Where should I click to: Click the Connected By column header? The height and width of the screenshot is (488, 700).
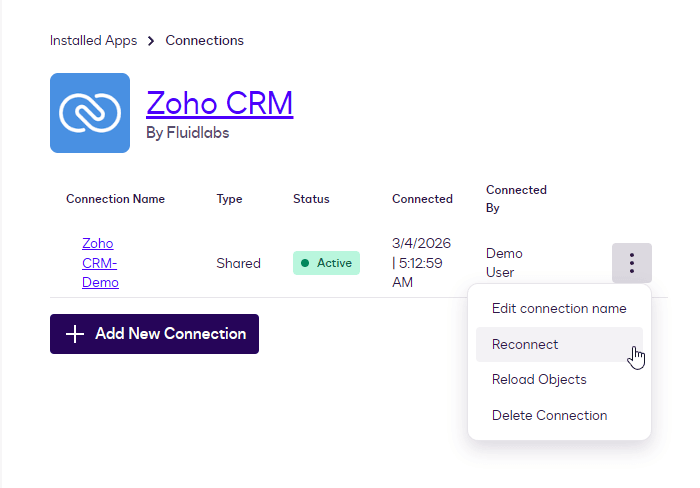(516, 198)
